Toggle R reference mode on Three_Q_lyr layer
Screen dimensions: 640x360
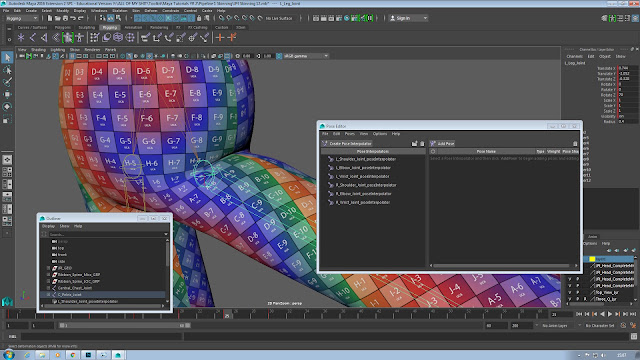click(585, 299)
